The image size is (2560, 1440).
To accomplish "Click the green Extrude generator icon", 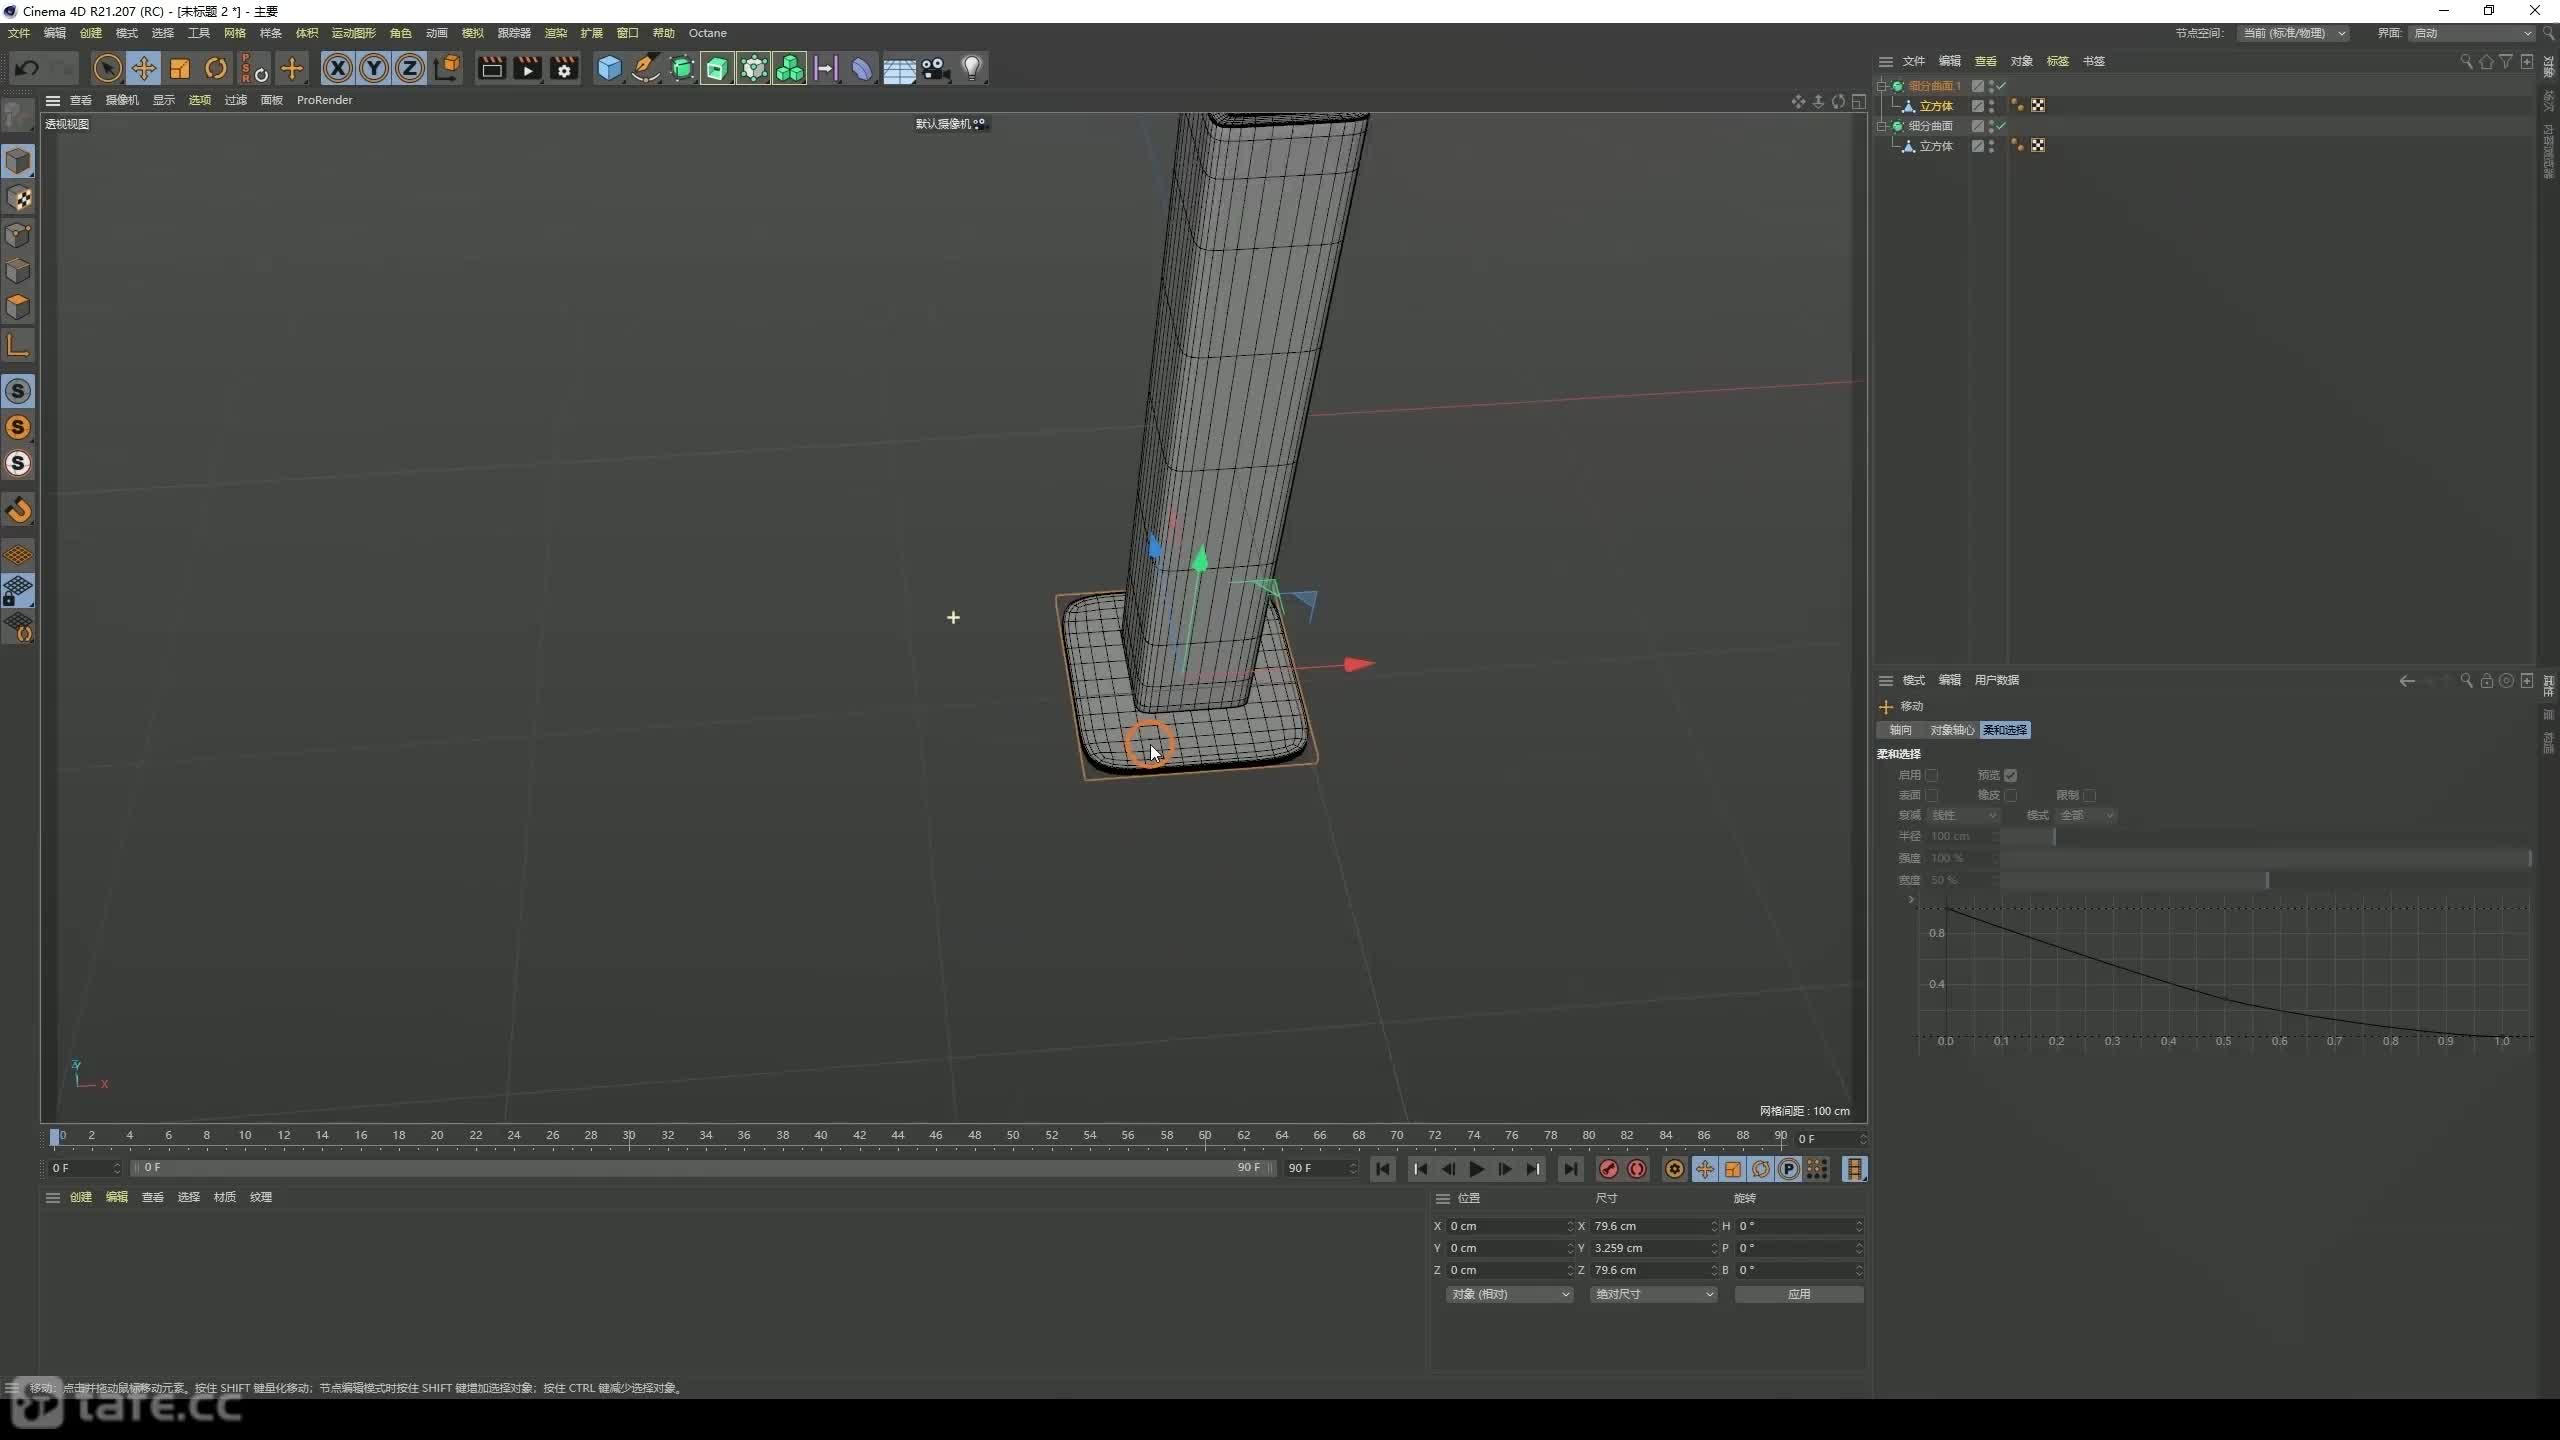I will click(717, 68).
